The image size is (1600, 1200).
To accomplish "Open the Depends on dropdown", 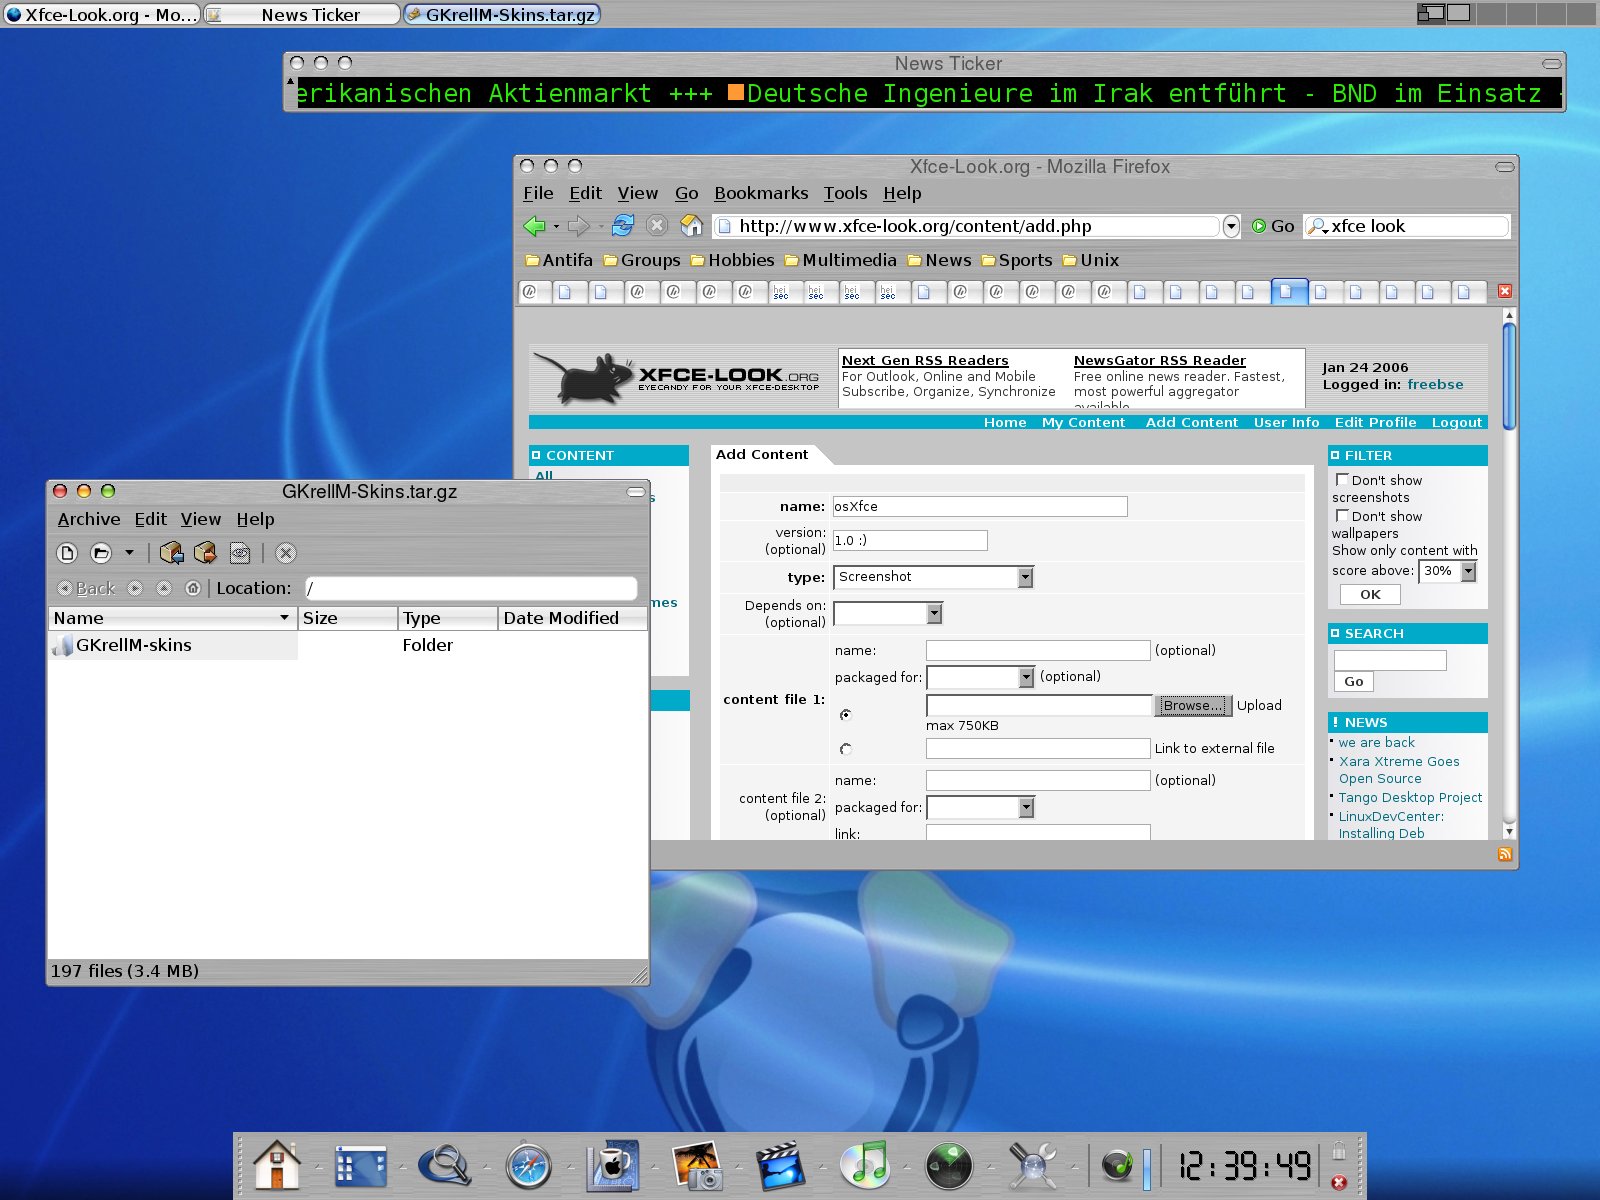I will 888,613.
